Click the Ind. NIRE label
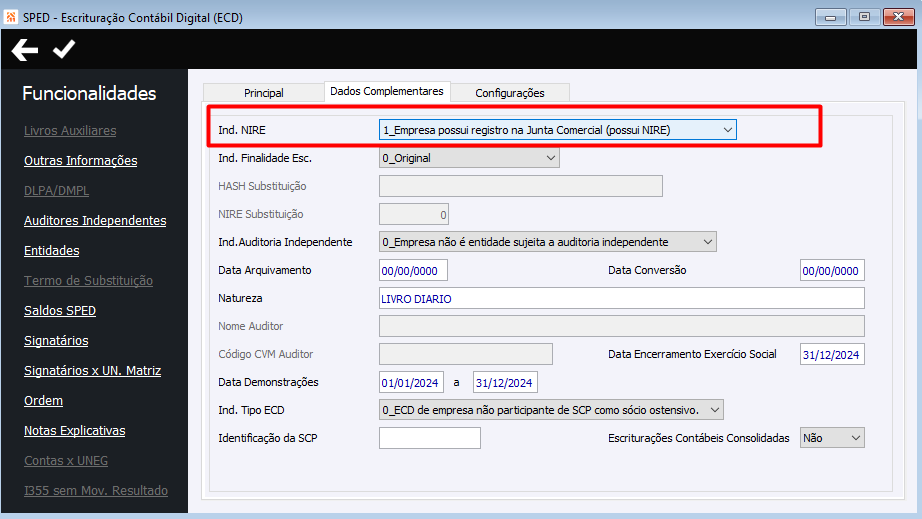The width and height of the screenshot is (922, 519). [242, 130]
